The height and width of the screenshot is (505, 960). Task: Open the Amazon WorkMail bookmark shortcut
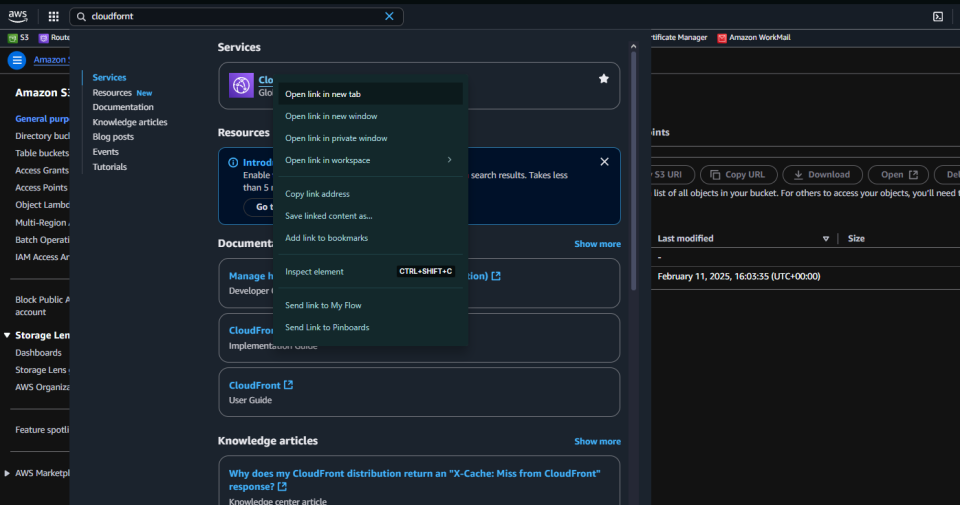754,38
